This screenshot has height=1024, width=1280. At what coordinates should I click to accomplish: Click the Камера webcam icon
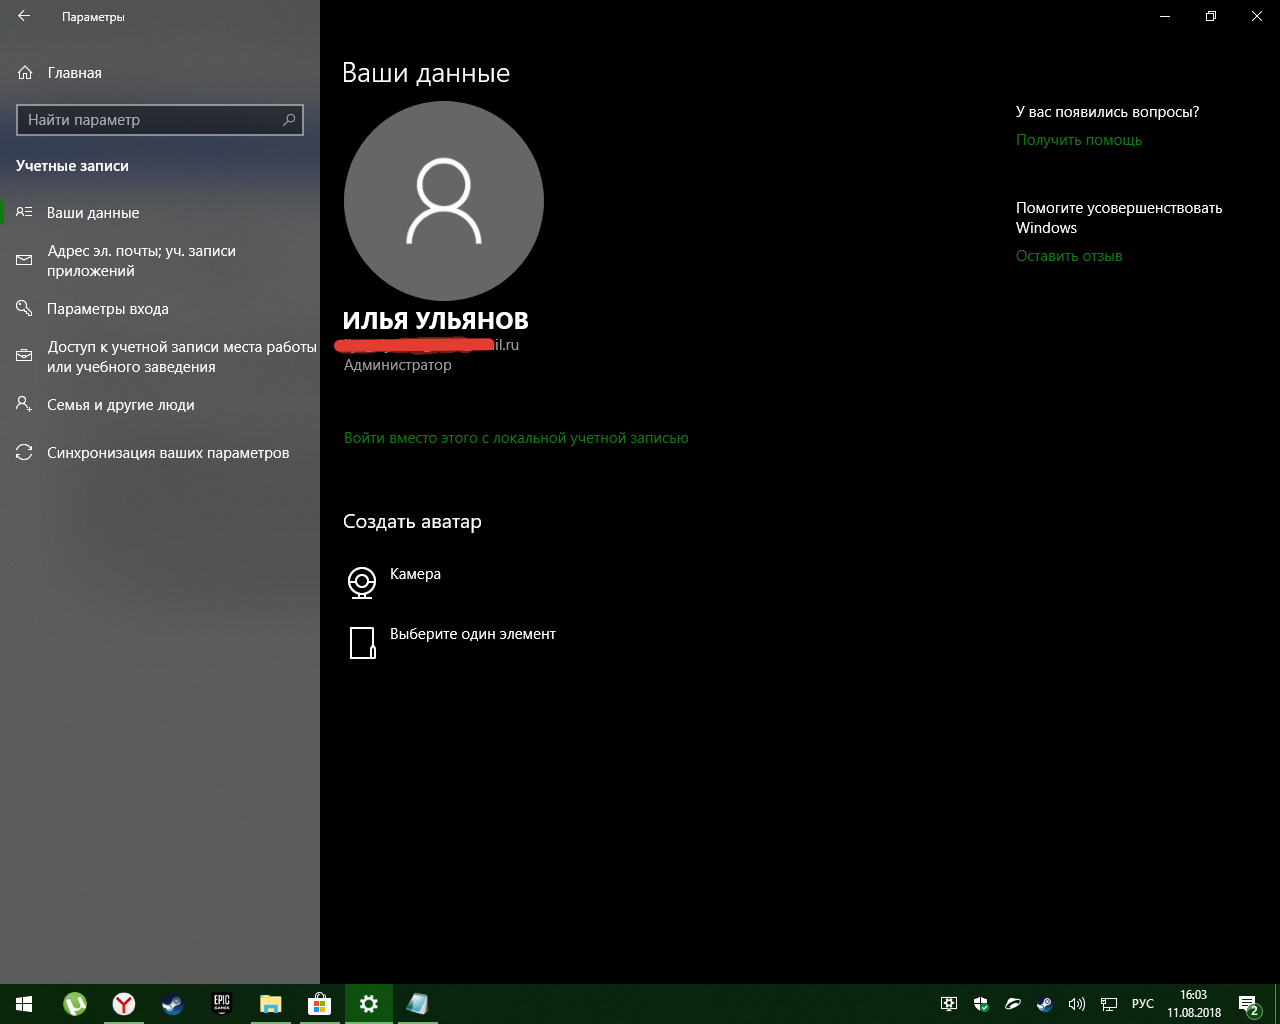pos(362,582)
